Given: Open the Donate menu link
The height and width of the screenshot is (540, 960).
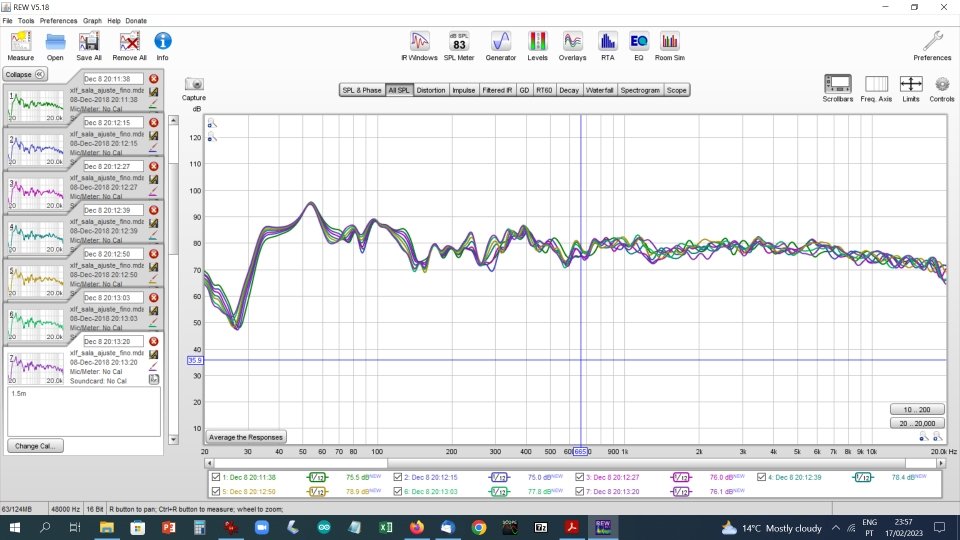Looking at the screenshot, I should [x=136, y=21].
